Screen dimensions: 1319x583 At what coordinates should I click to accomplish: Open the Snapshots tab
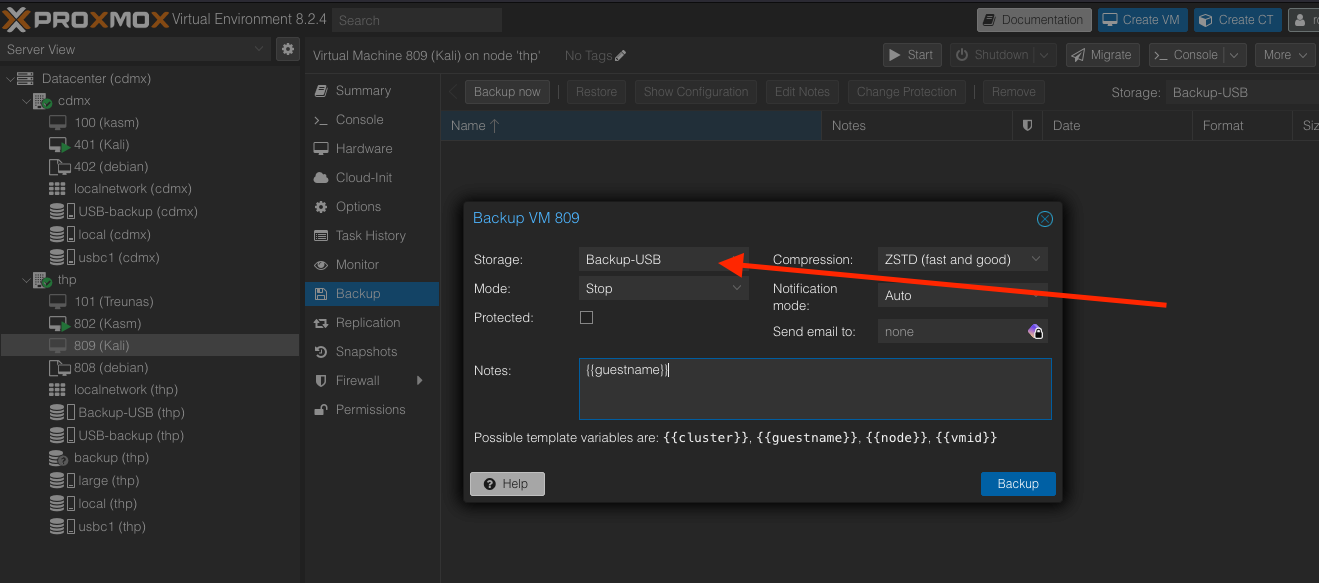(x=366, y=352)
